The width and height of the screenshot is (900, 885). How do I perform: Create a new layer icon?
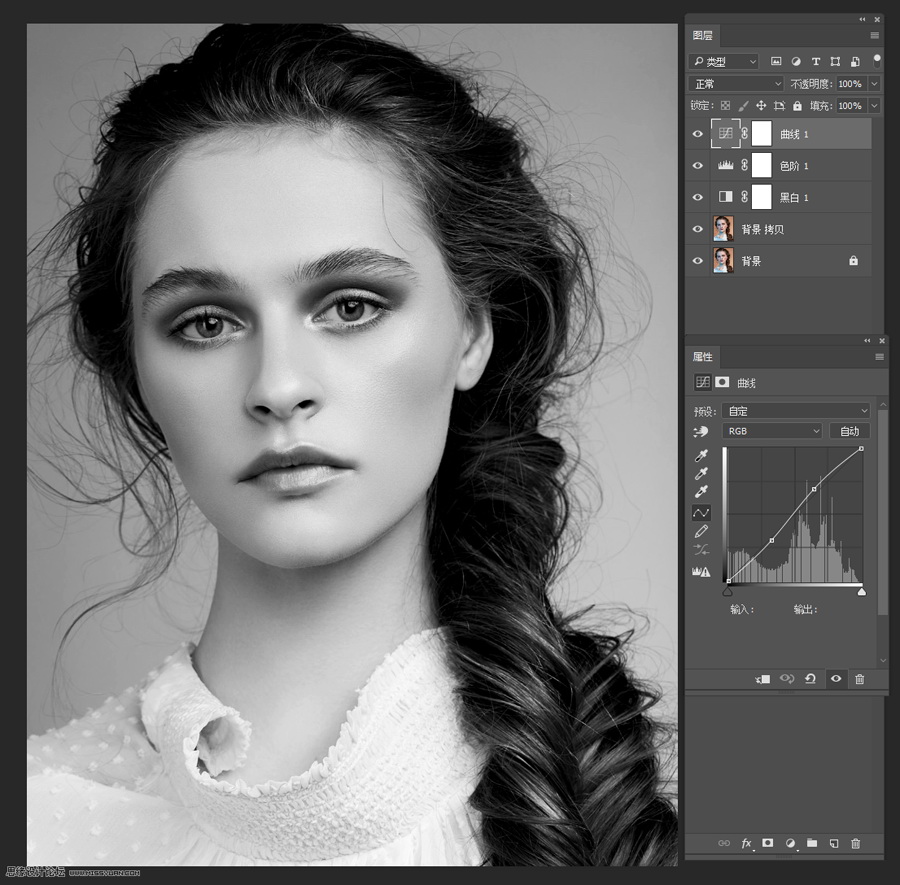[833, 843]
